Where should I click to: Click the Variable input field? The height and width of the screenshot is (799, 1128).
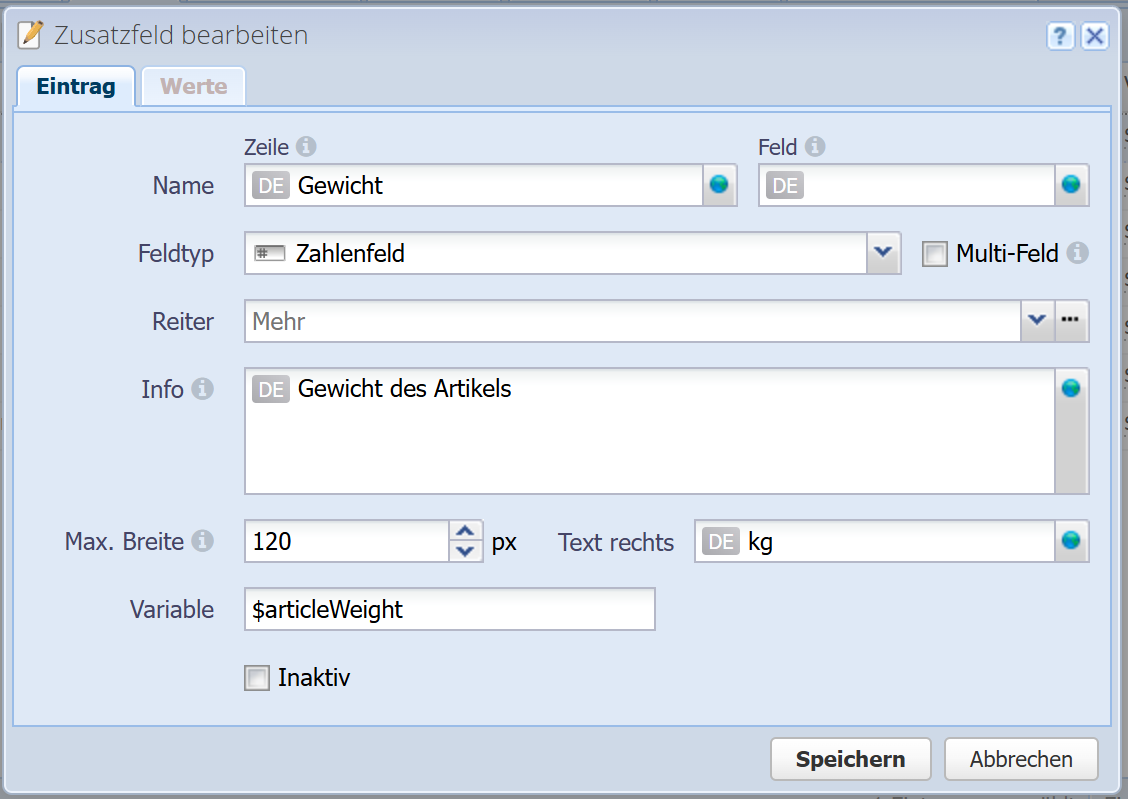click(x=449, y=609)
